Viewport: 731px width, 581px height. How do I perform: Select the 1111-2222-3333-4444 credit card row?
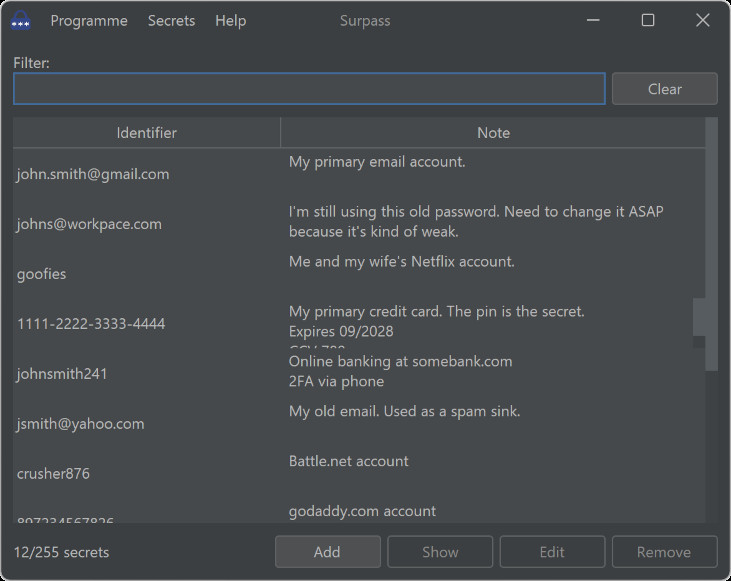pyautogui.click(x=91, y=324)
